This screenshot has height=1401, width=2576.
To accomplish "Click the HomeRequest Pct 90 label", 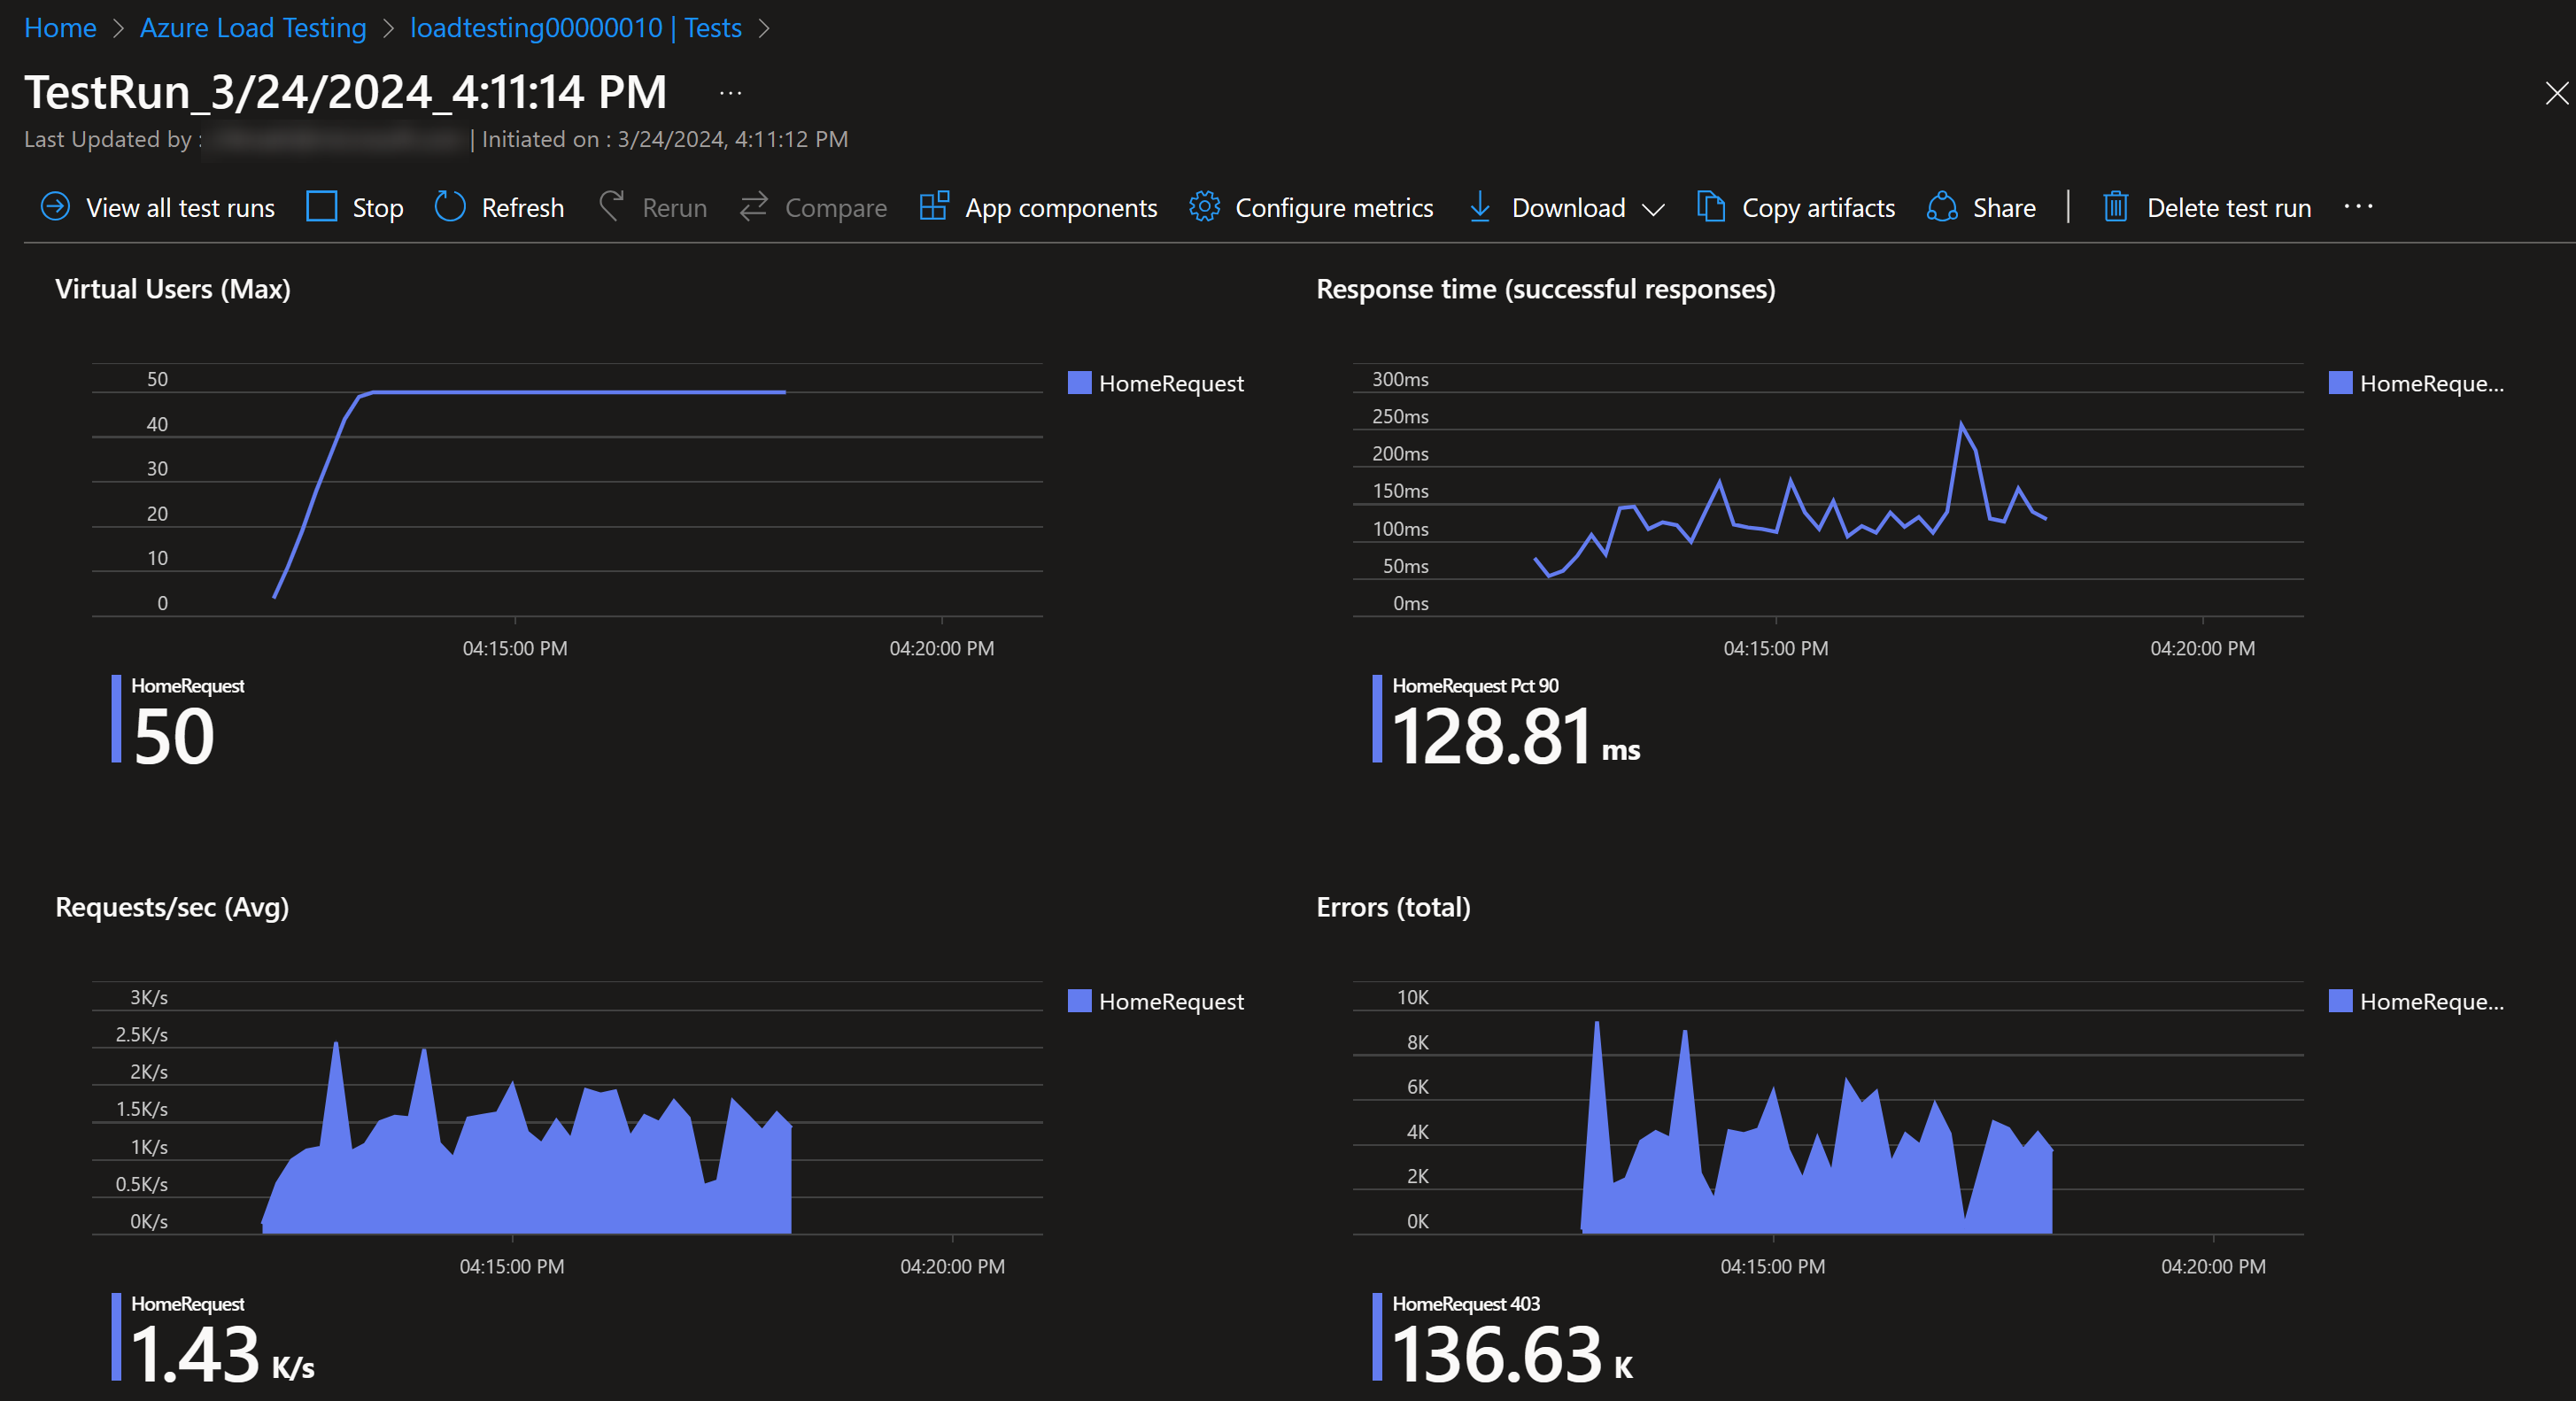I will [1475, 686].
